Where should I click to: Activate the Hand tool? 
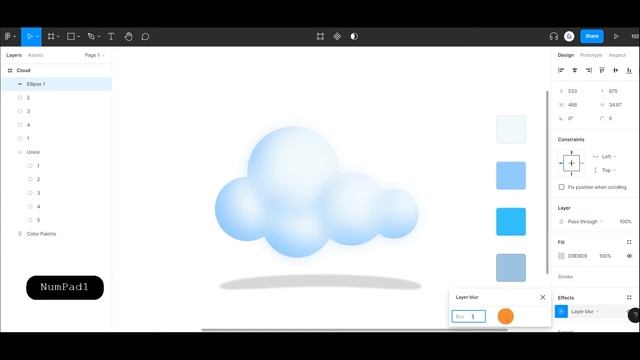coord(128,36)
